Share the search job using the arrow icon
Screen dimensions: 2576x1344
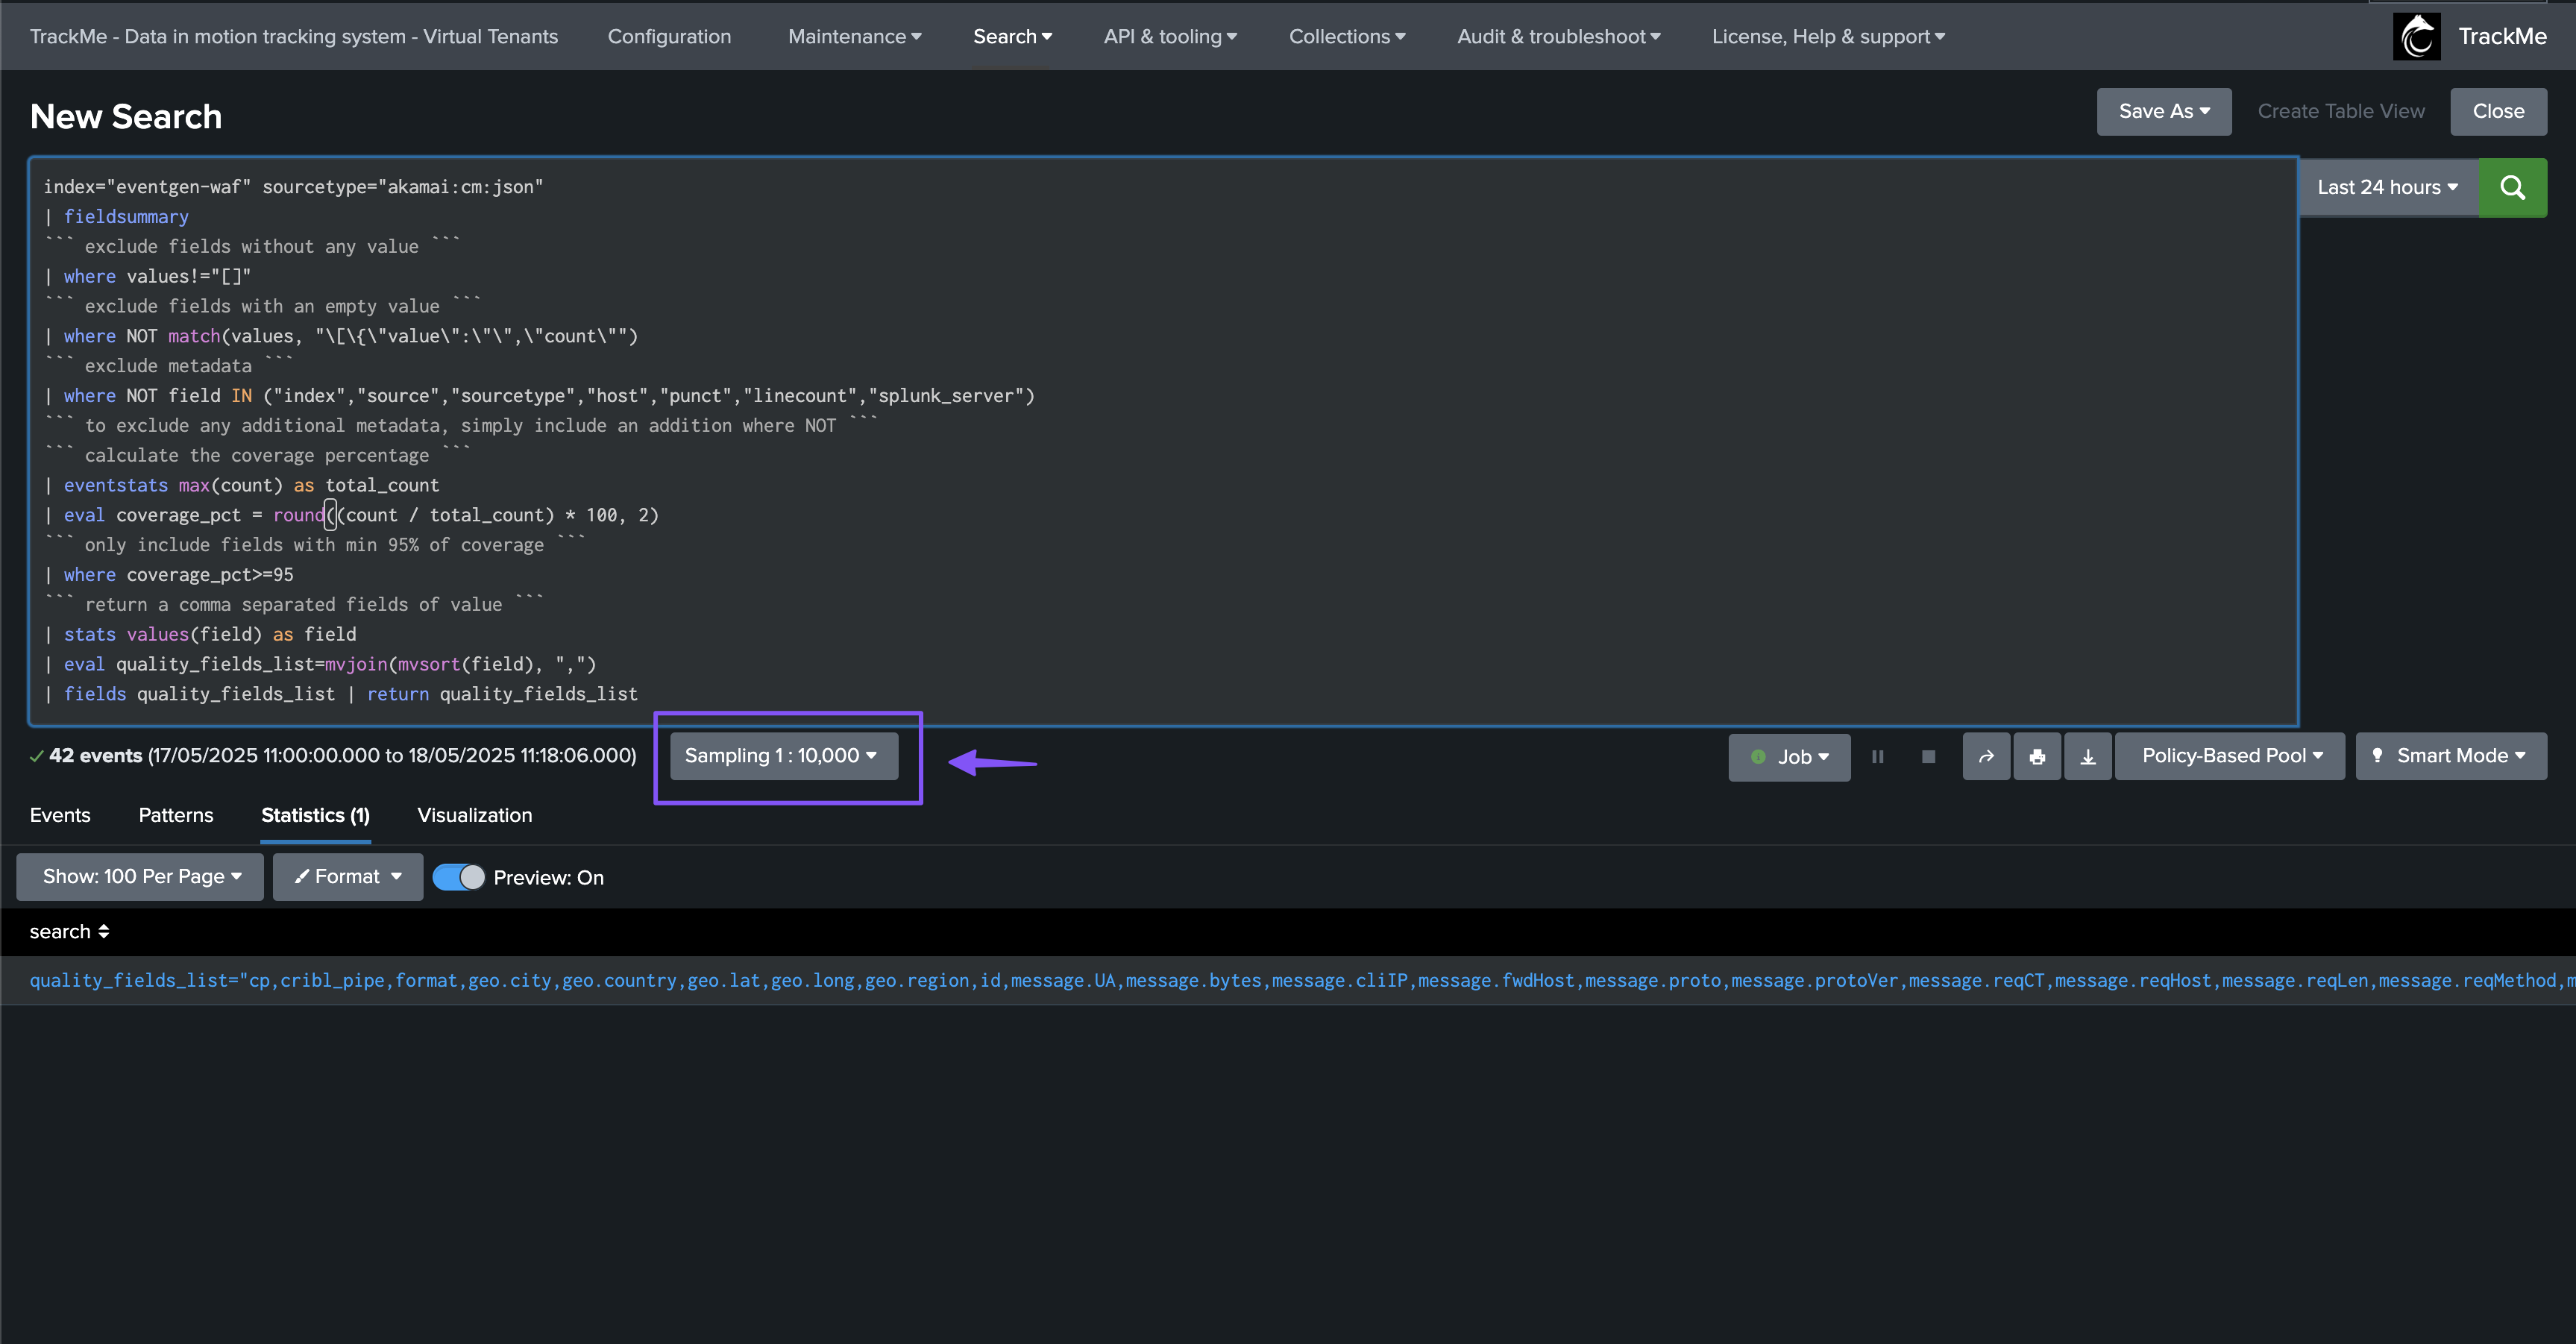pos(1986,757)
